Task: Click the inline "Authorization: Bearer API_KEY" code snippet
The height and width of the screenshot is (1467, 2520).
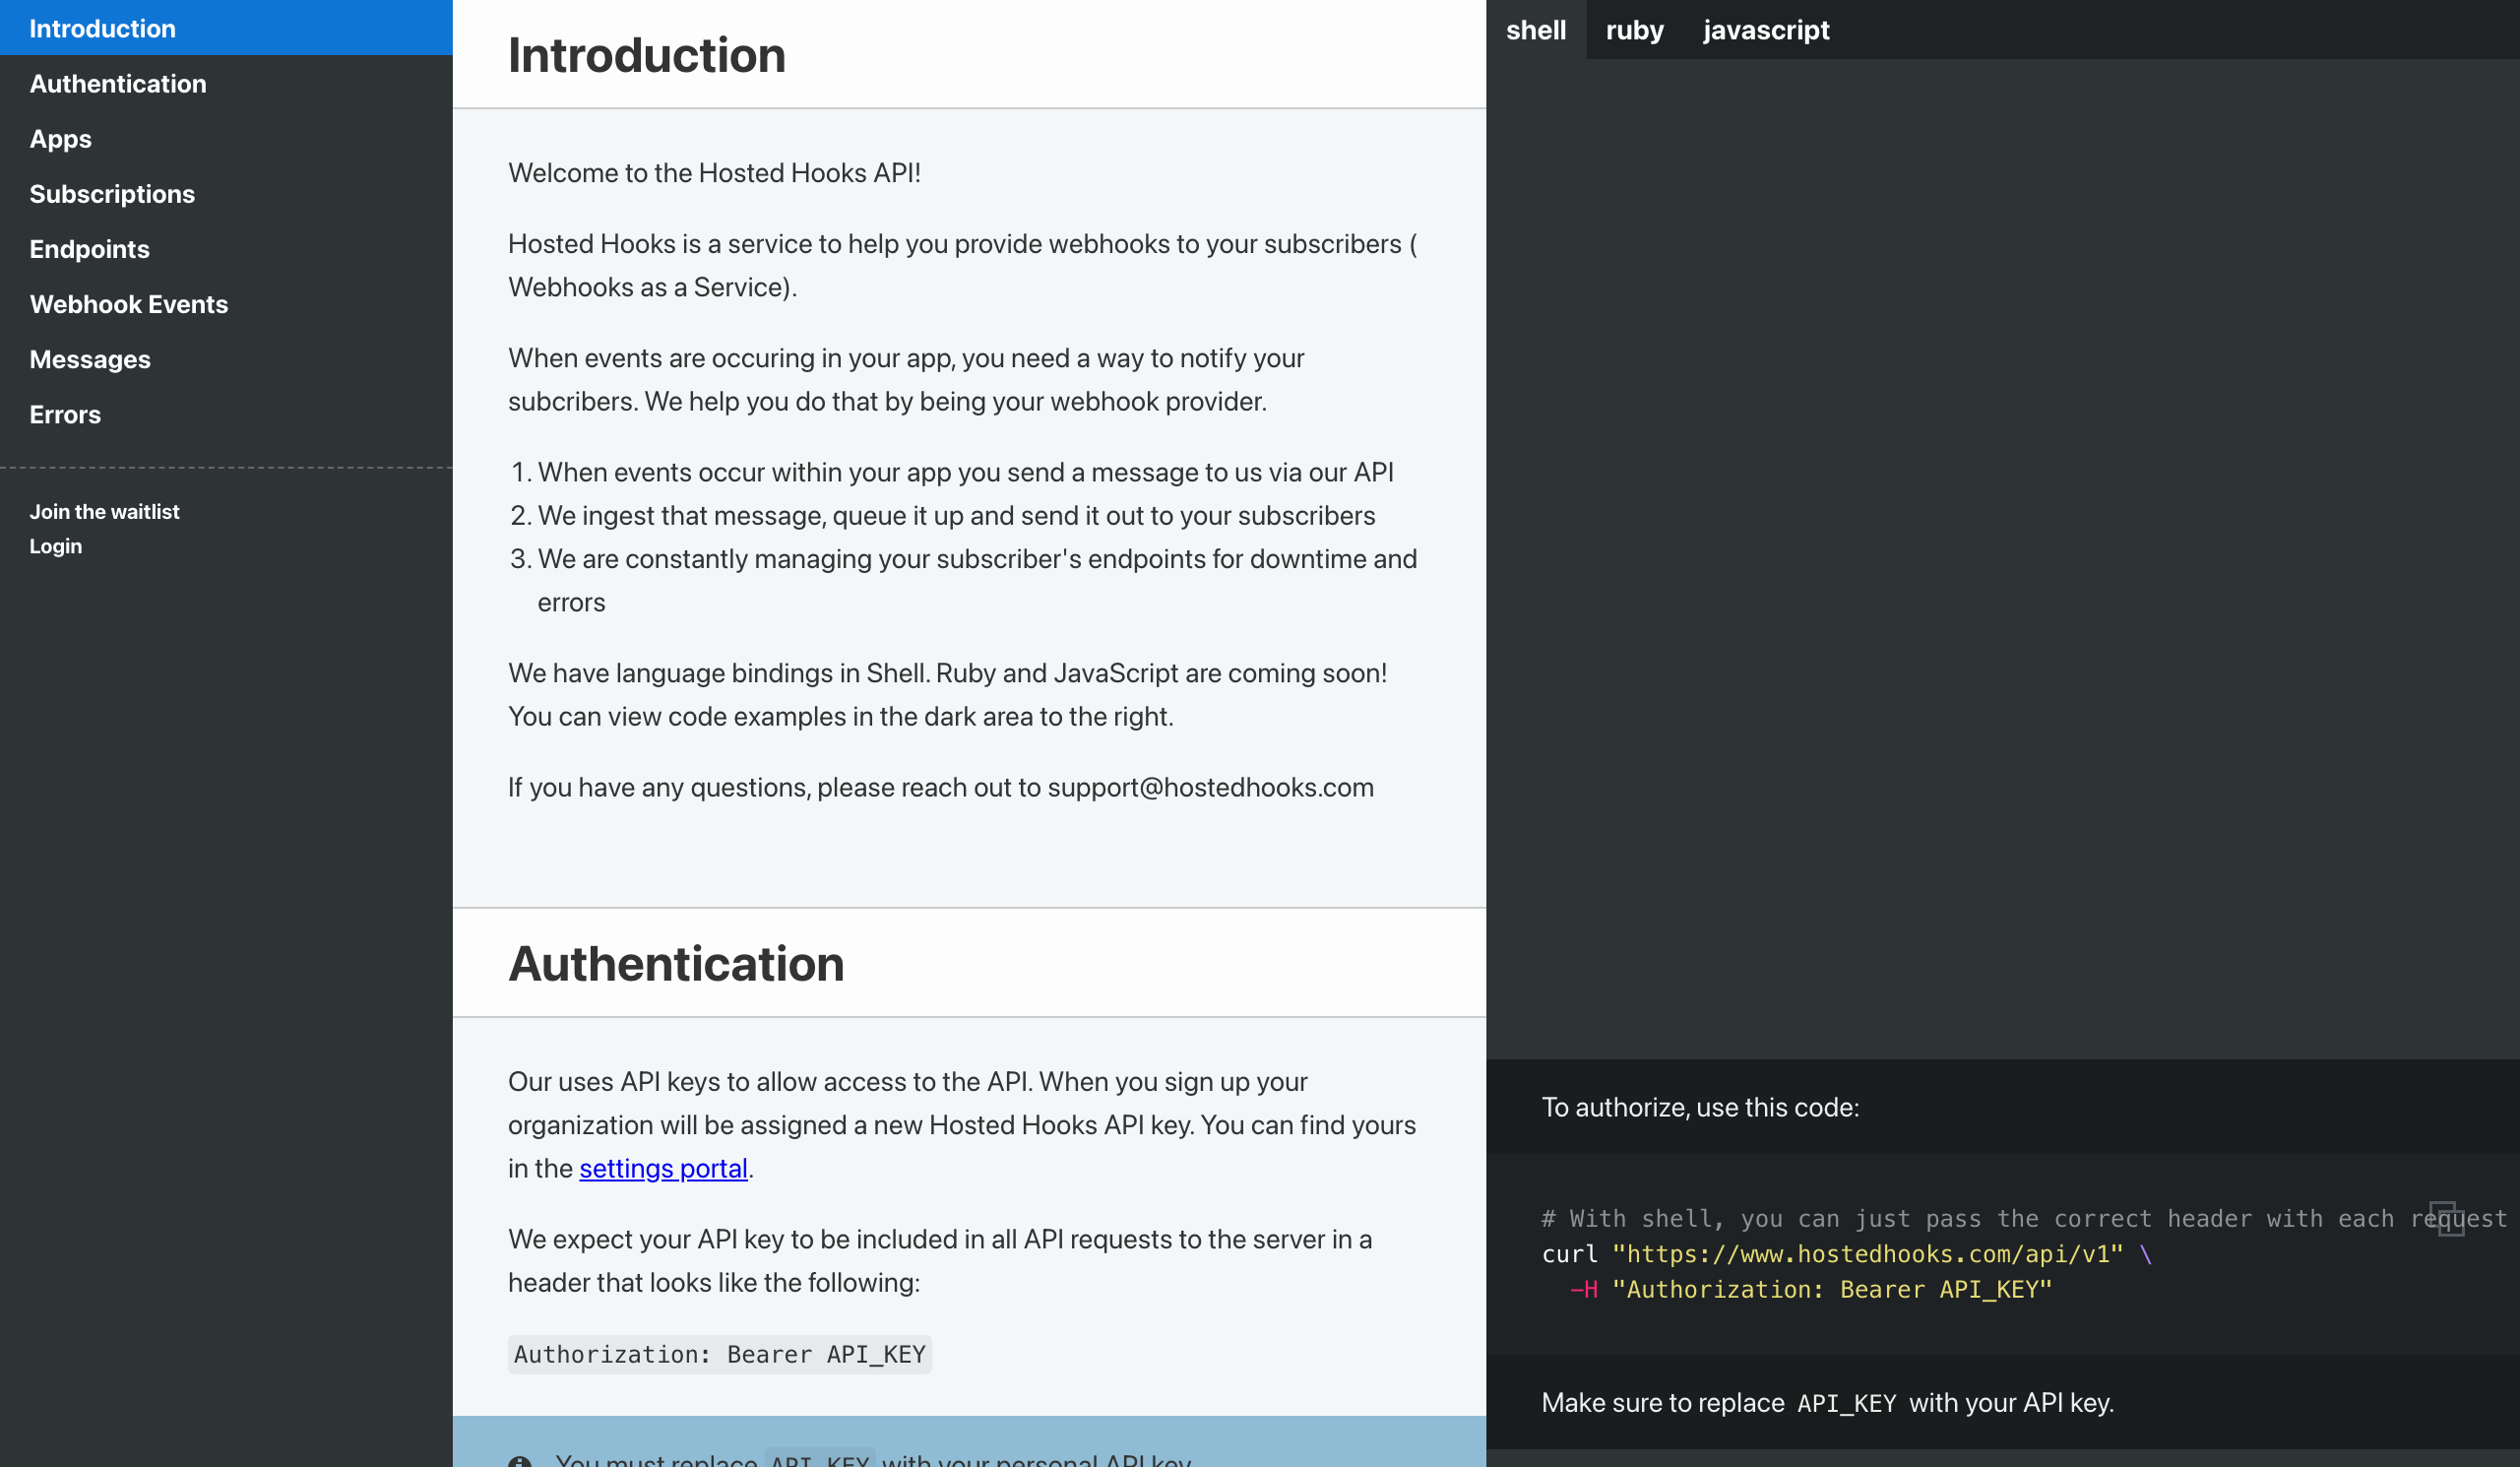Action: (719, 1354)
